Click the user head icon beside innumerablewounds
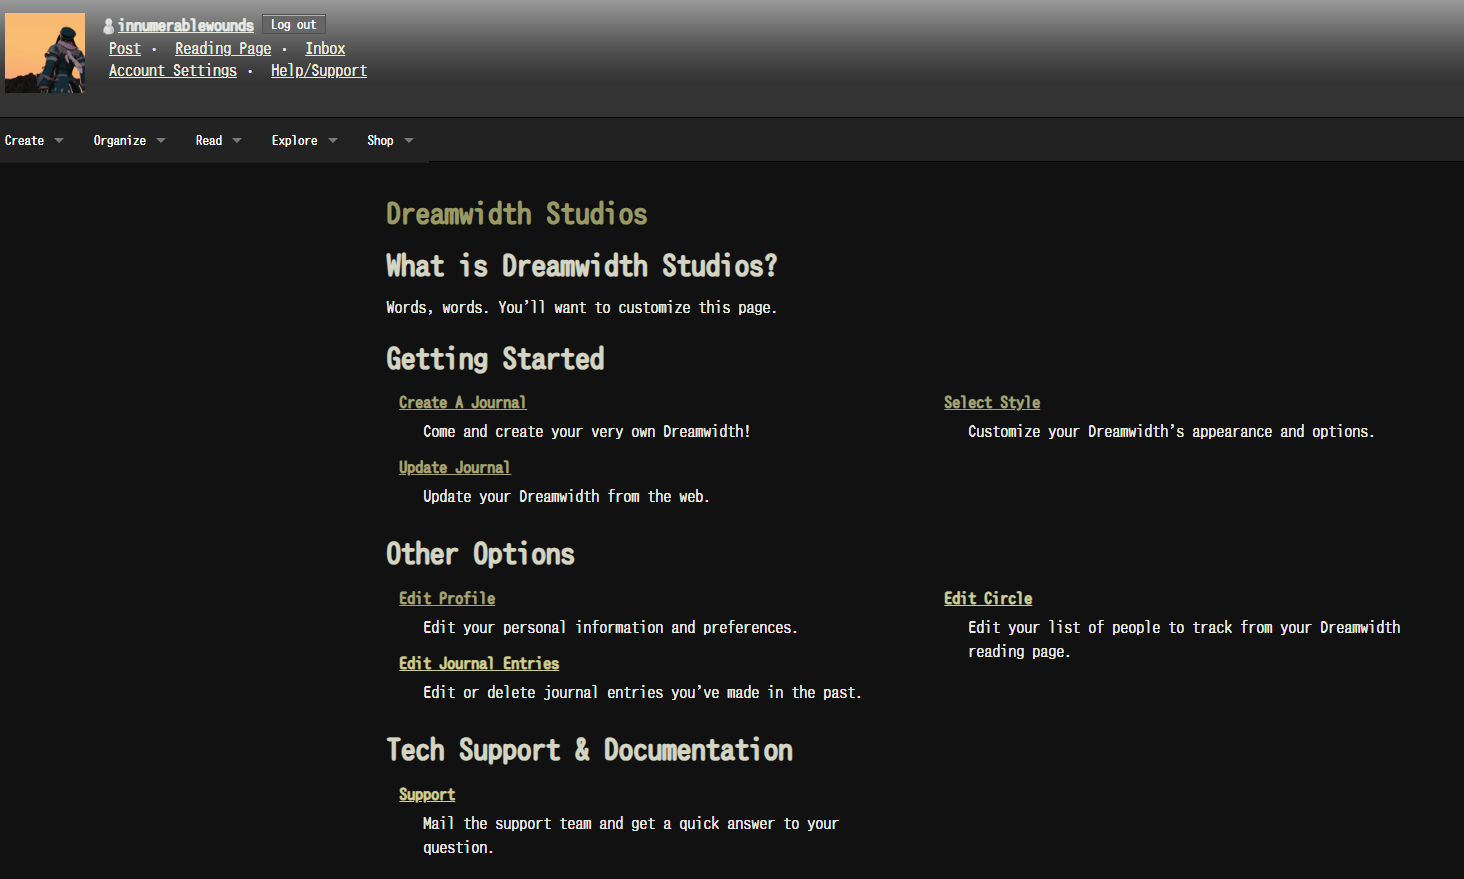The image size is (1464, 879). 108,26
